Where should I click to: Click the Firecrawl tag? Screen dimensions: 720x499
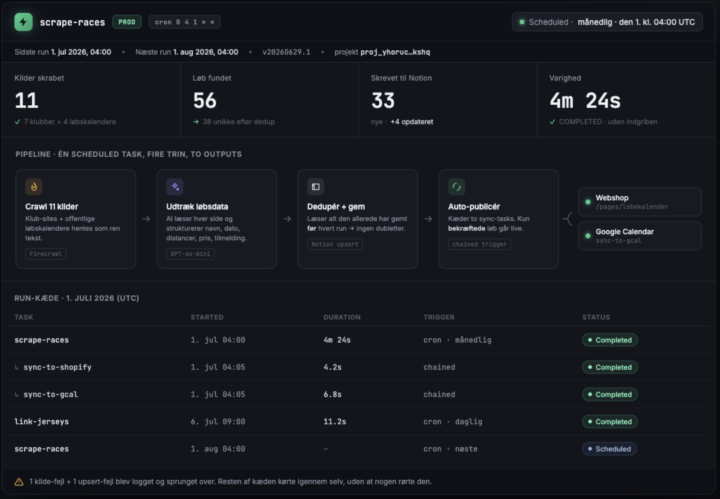pyautogui.click(x=46, y=254)
